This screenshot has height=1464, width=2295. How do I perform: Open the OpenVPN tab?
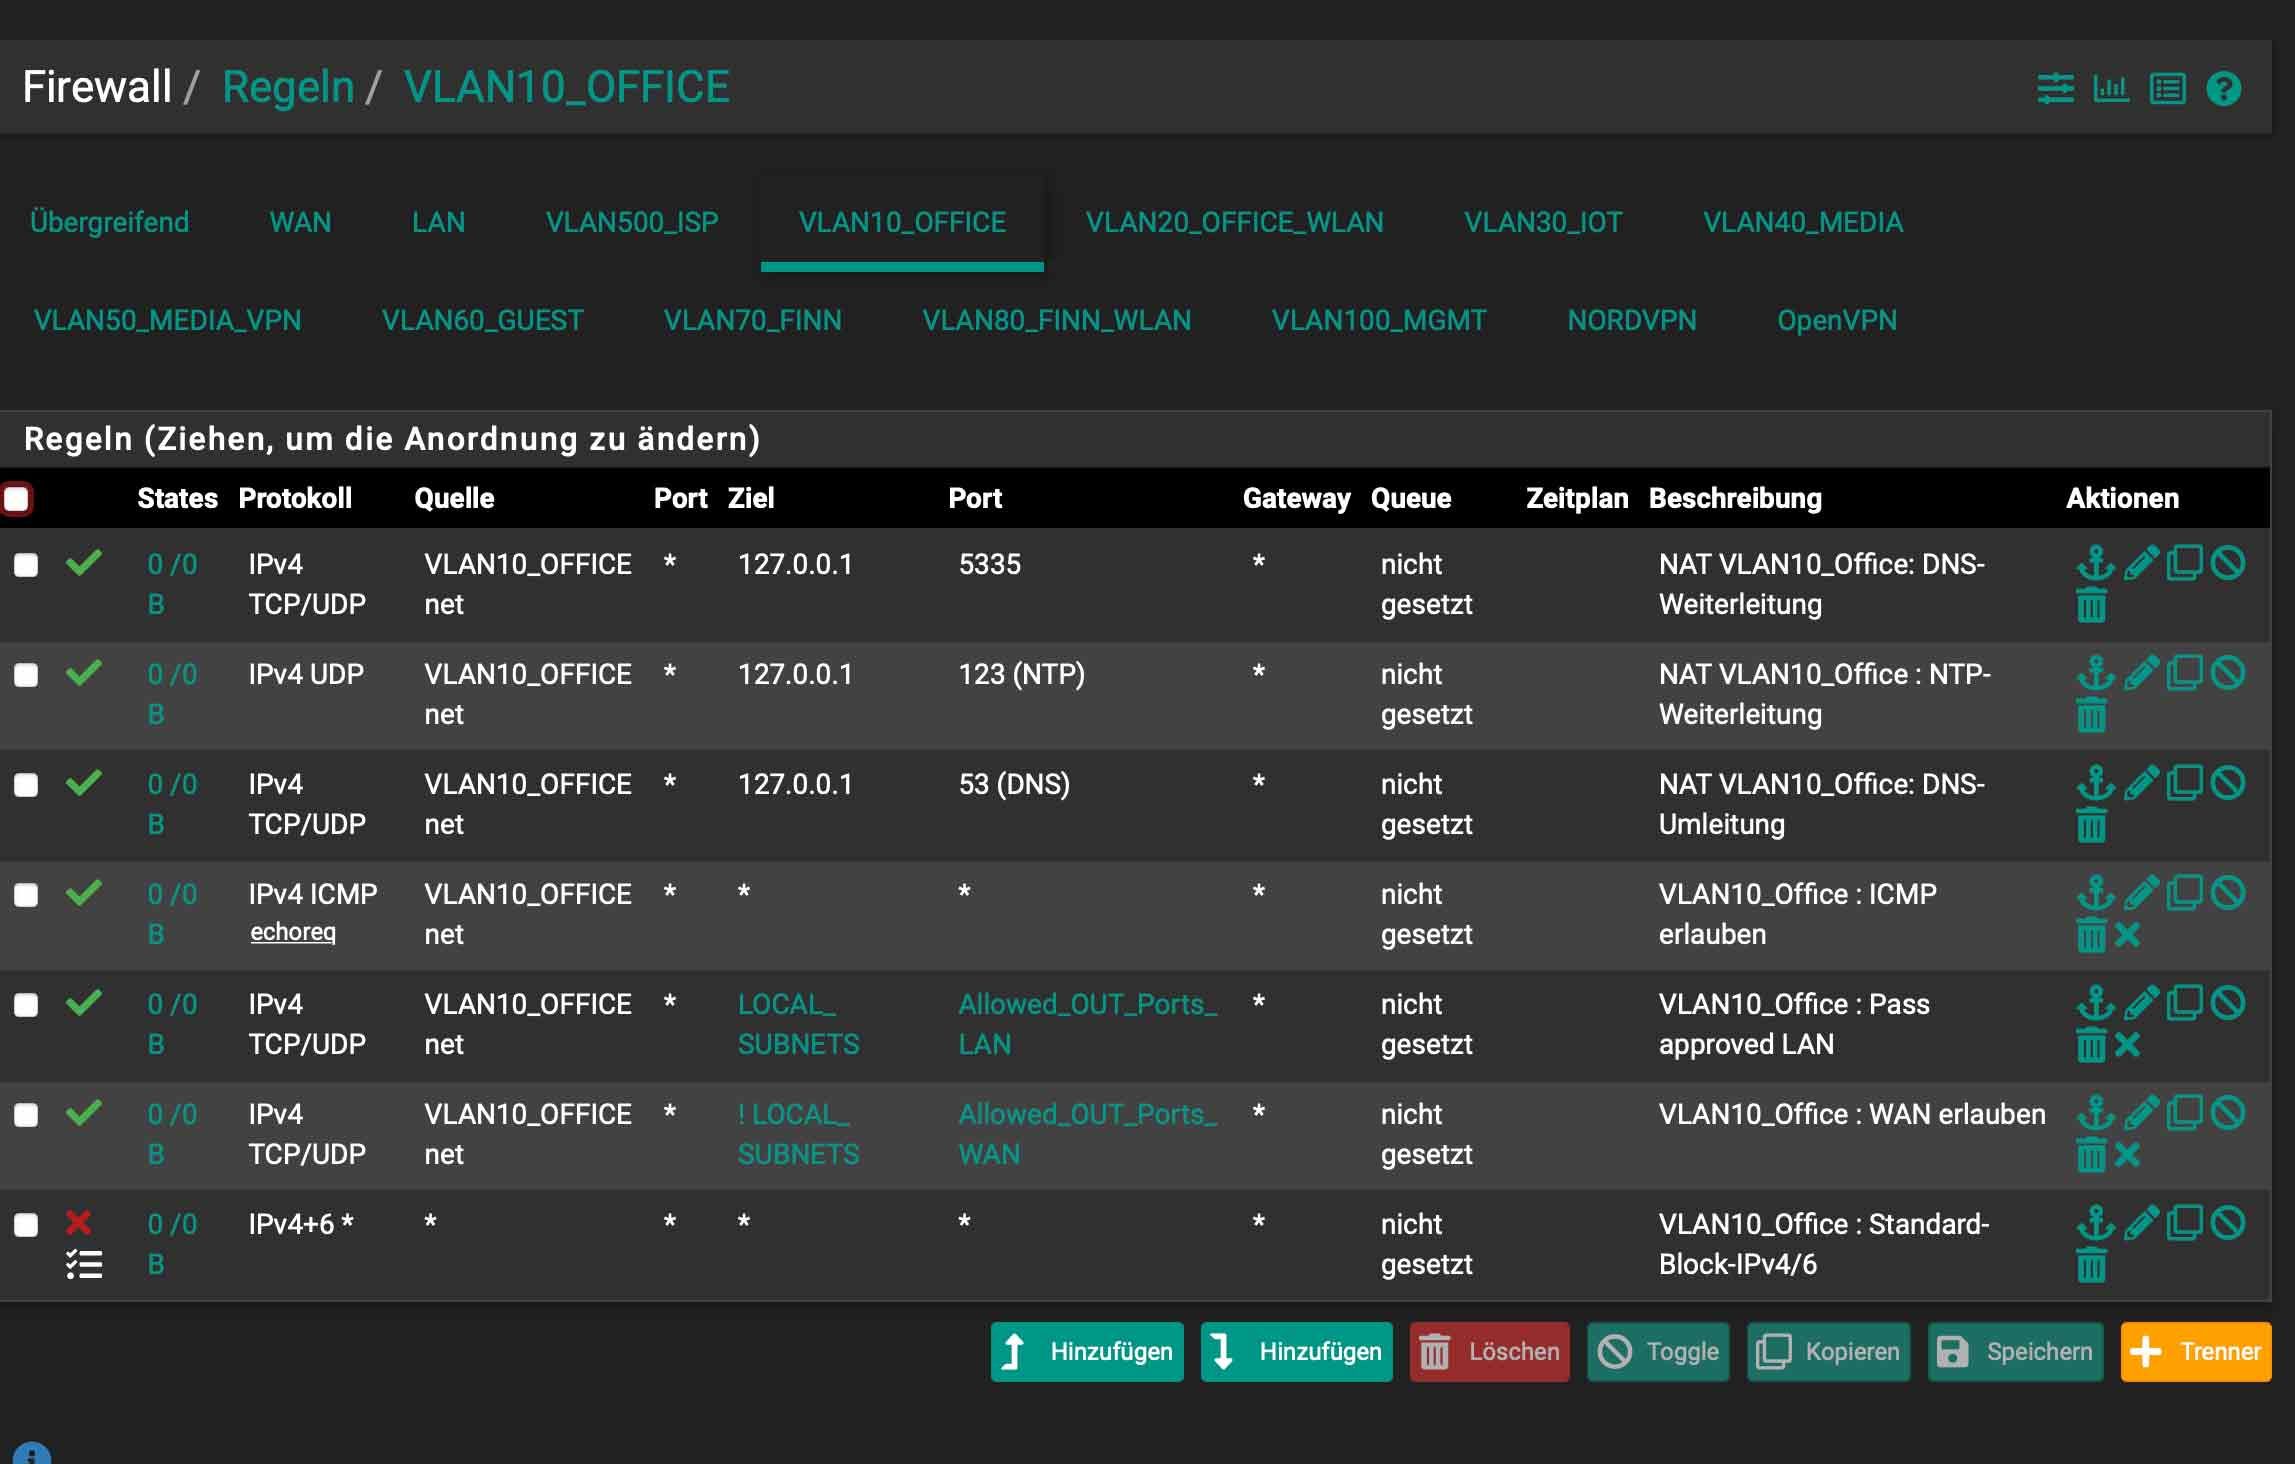(1837, 320)
